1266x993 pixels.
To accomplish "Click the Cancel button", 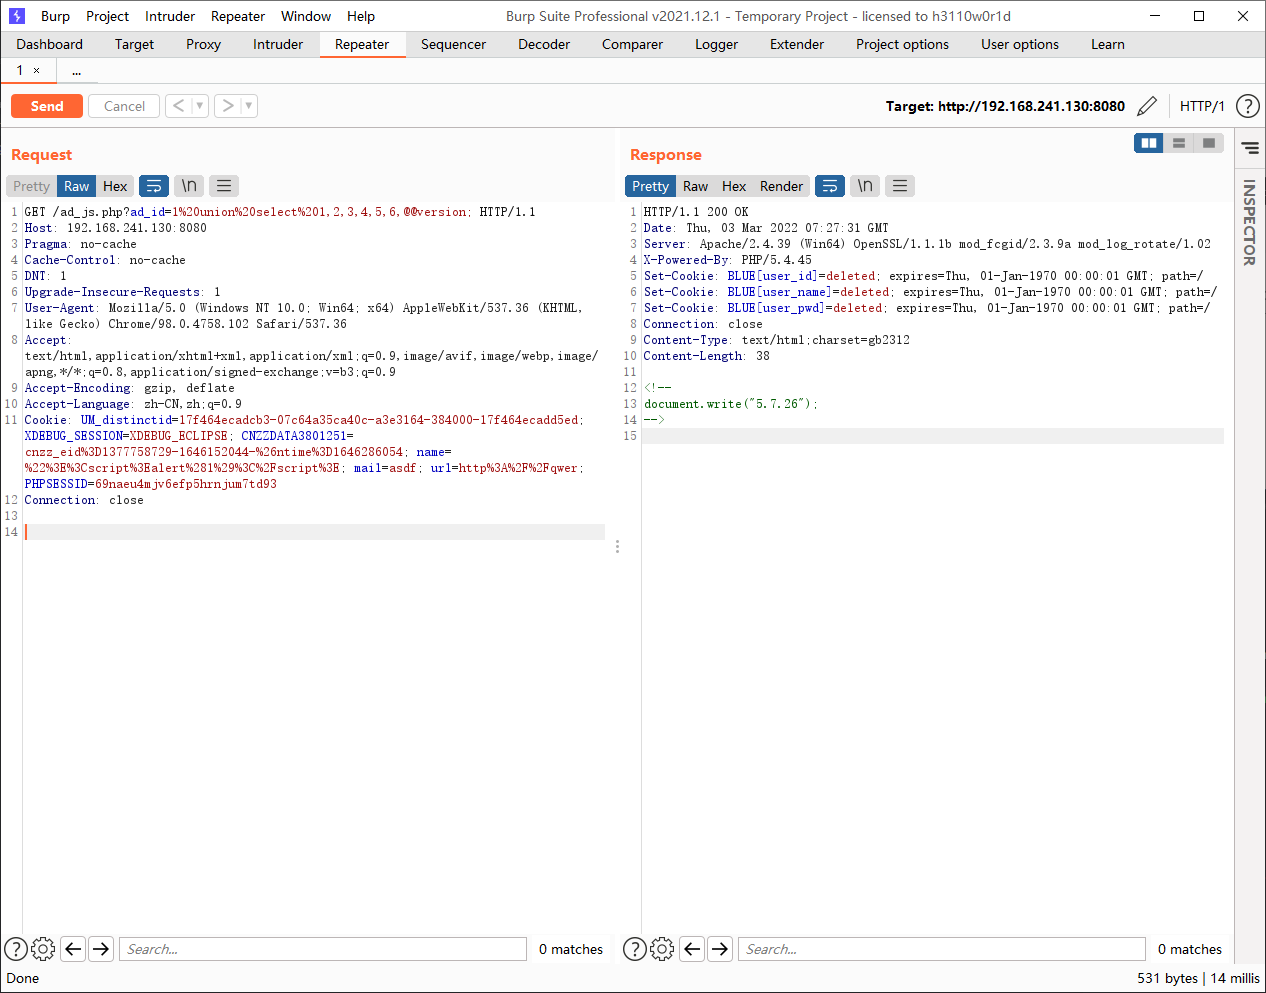I will tap(124, 106).
